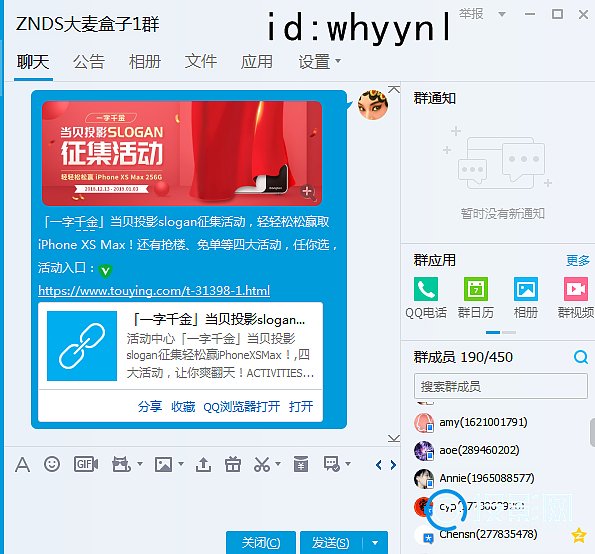595x554 pixels.
Task: Click the member list scrollbar
Action: 592,433
